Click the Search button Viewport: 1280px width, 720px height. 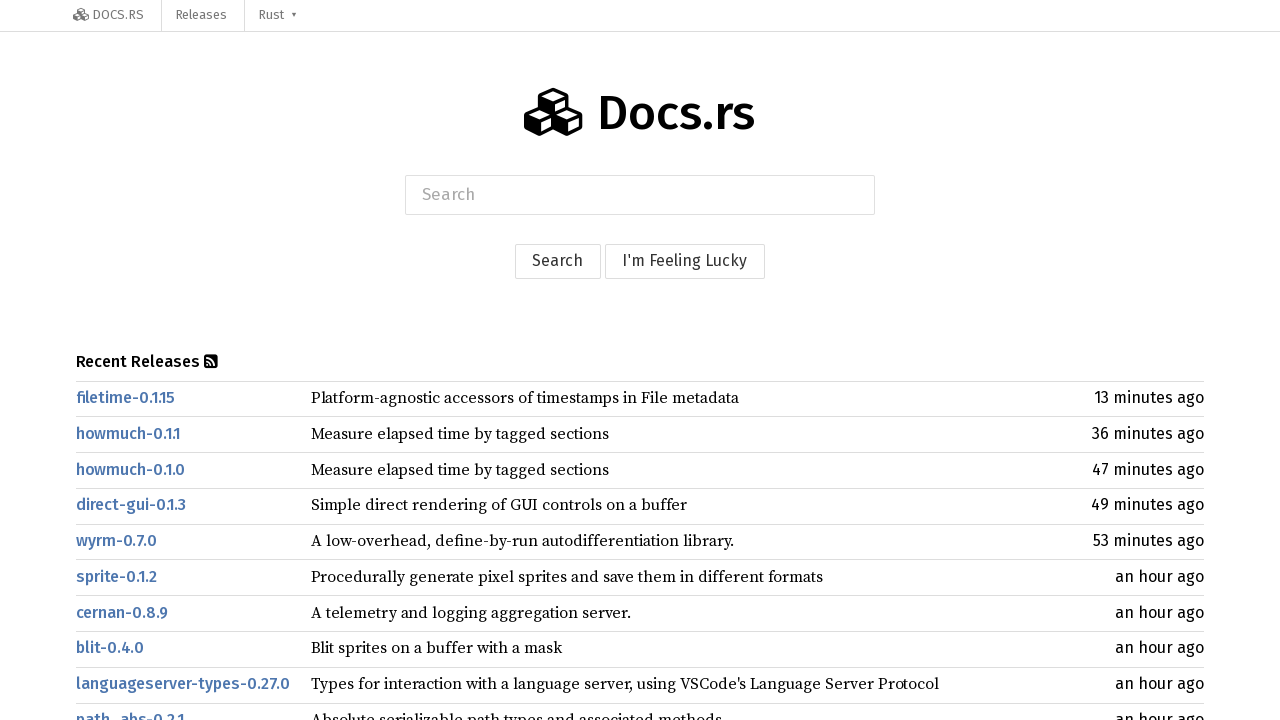558,261
